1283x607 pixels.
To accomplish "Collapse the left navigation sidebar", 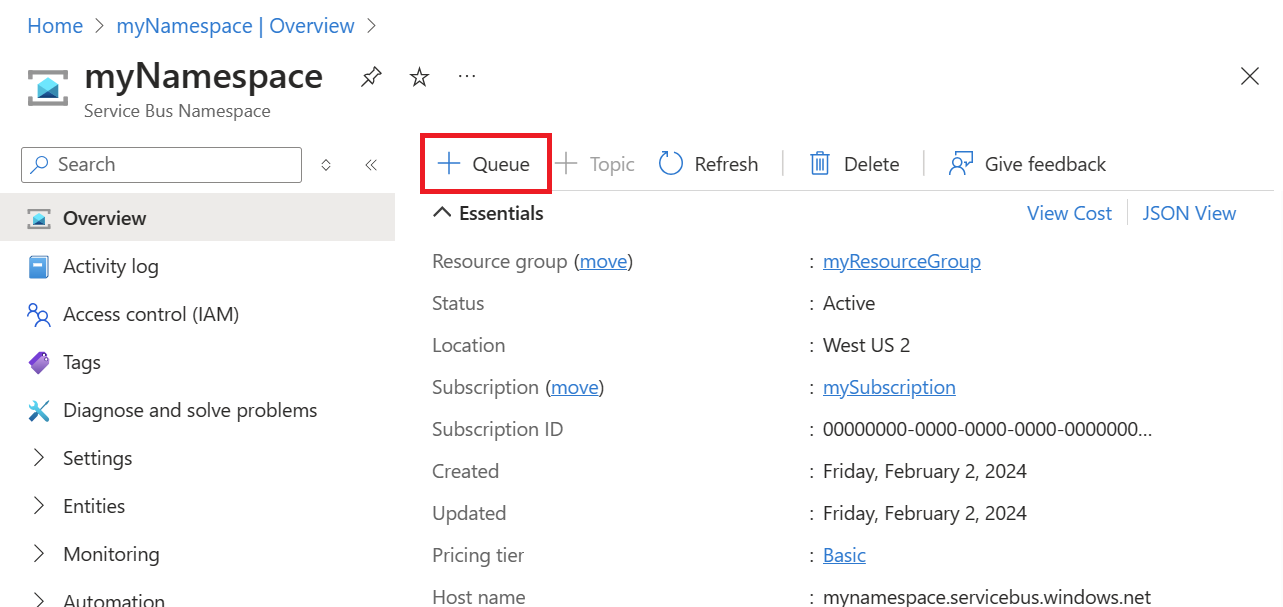I will [371, 164].
